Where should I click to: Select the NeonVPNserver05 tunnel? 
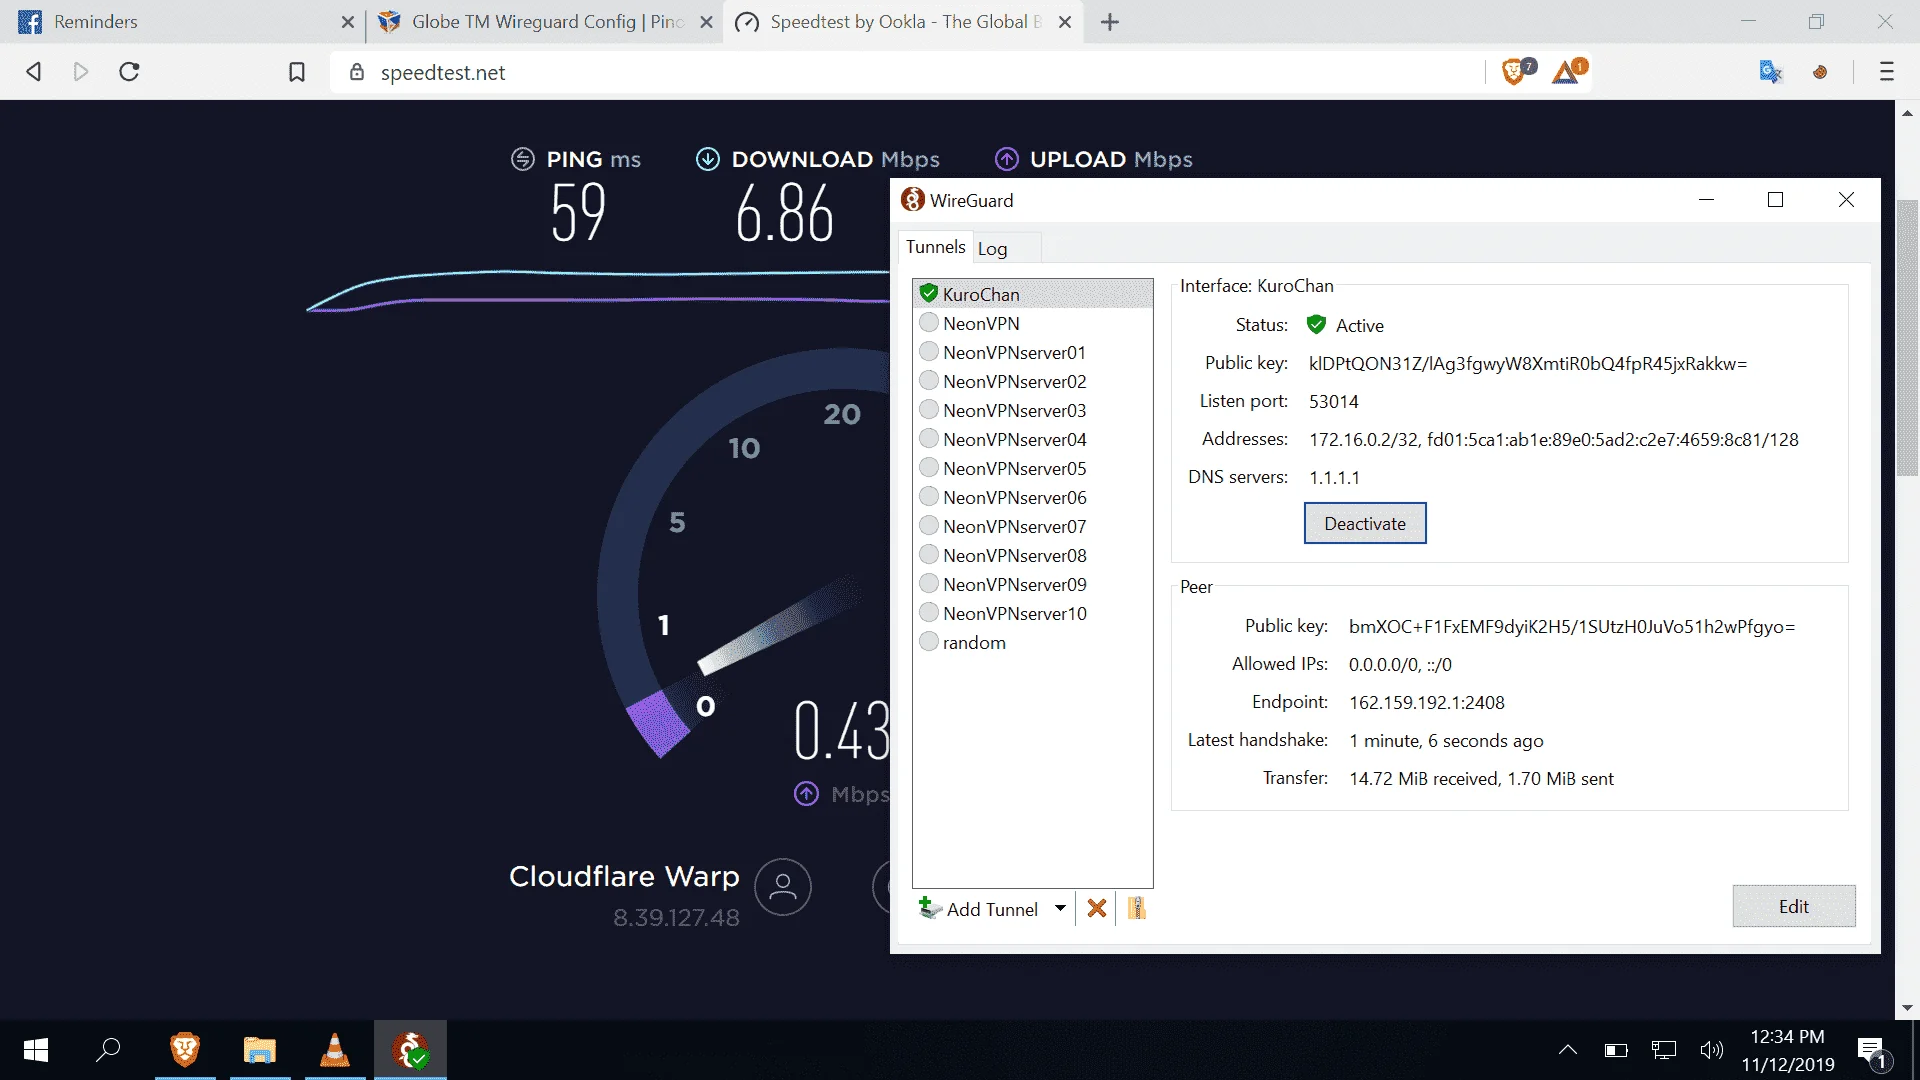(1033, 468)
